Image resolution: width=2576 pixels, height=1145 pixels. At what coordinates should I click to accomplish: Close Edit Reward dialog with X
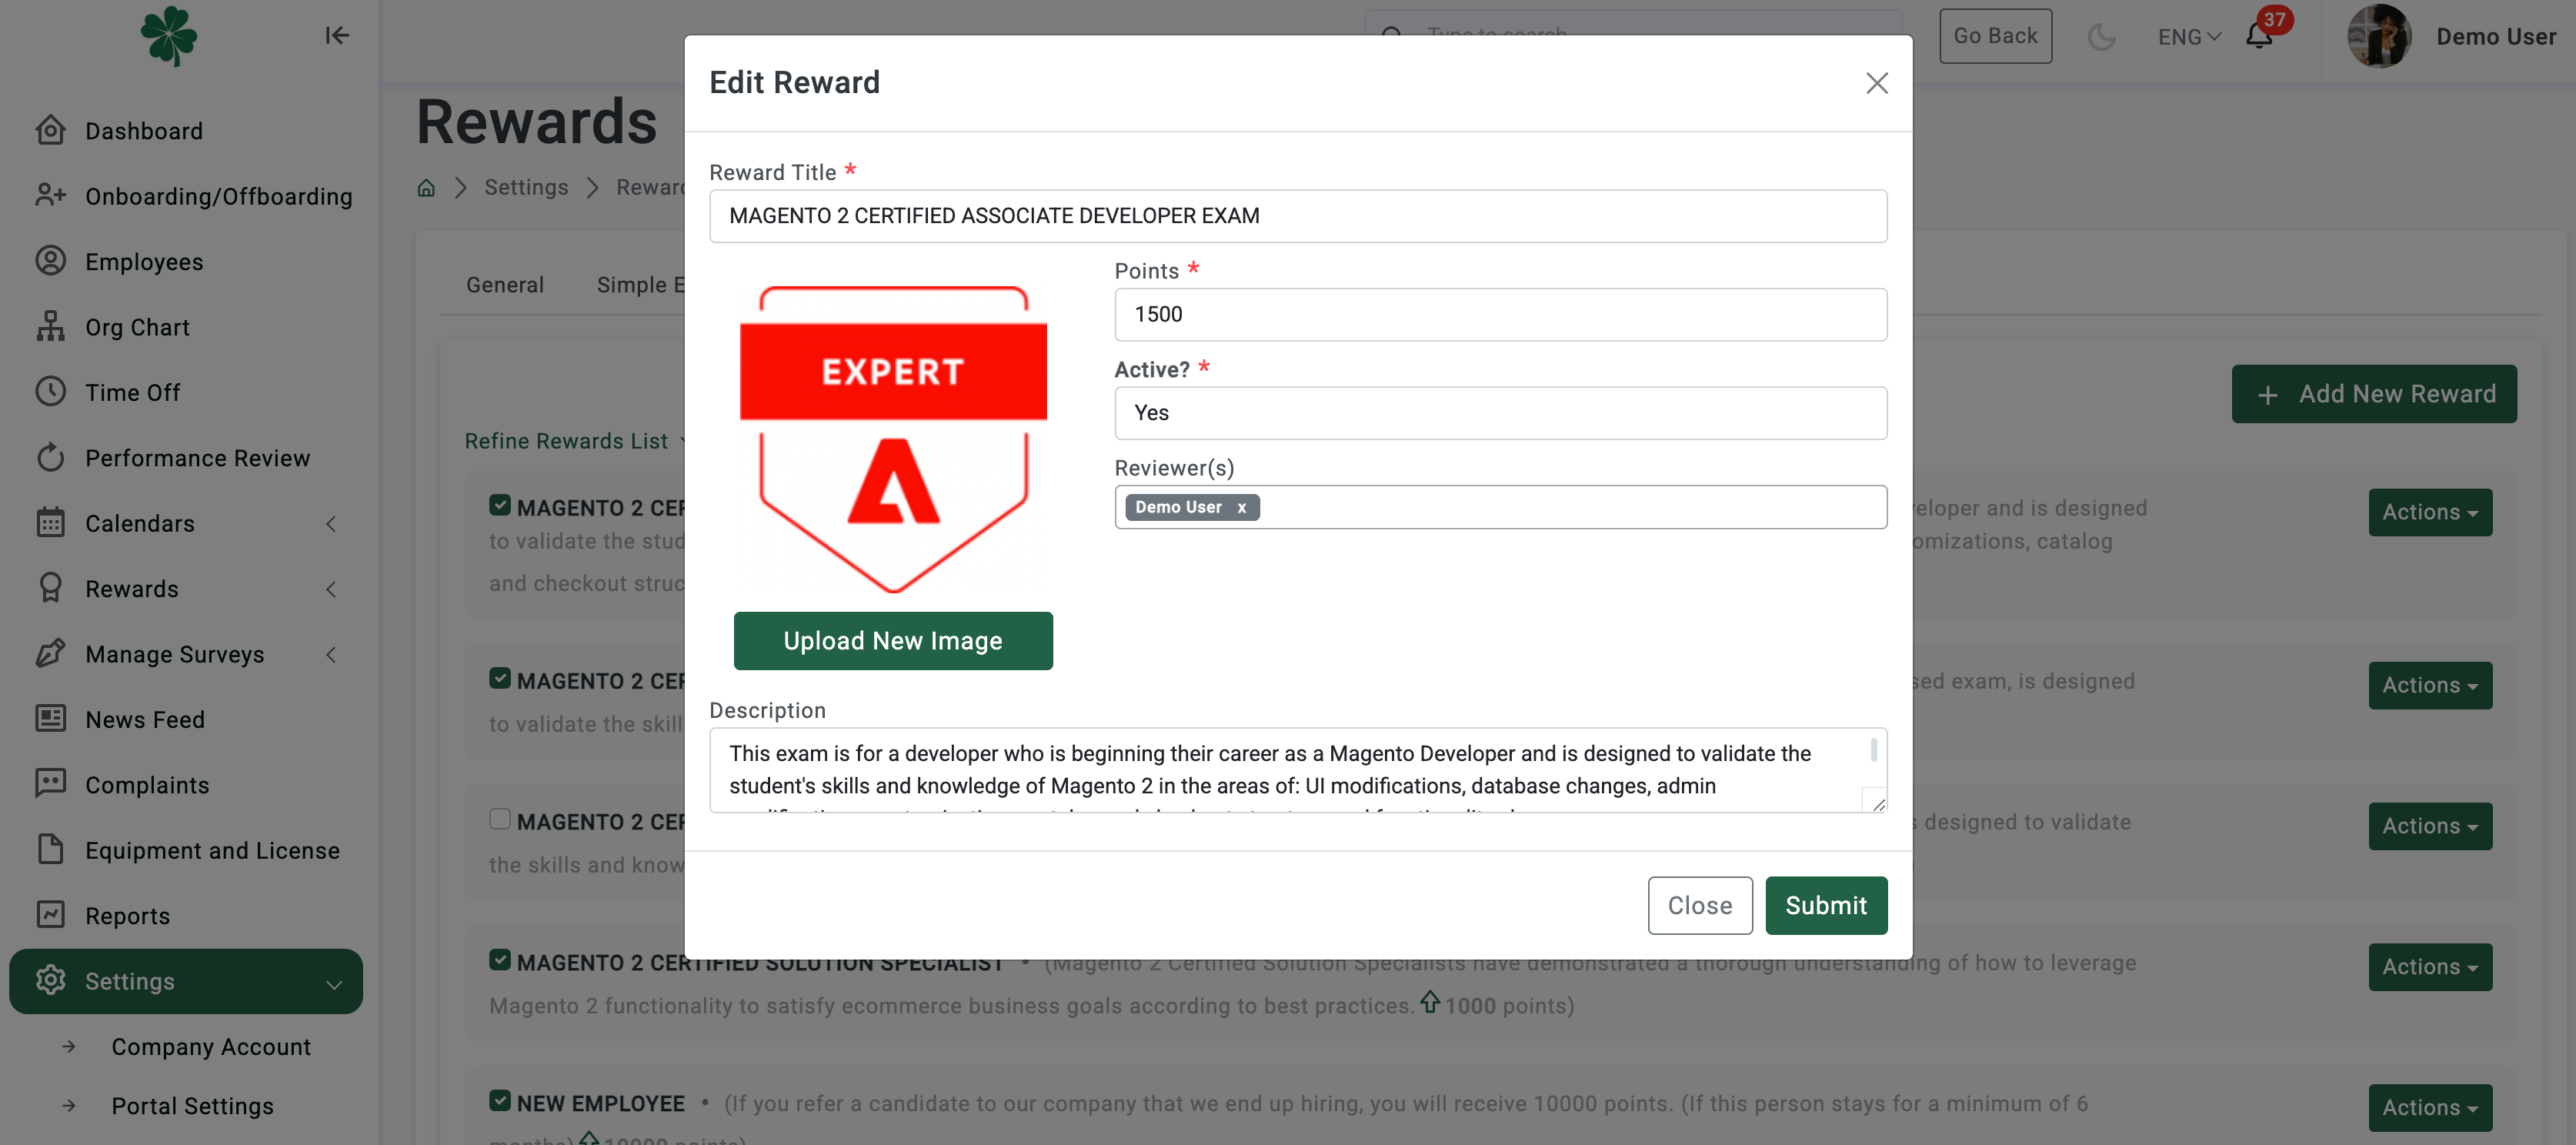1876,83
